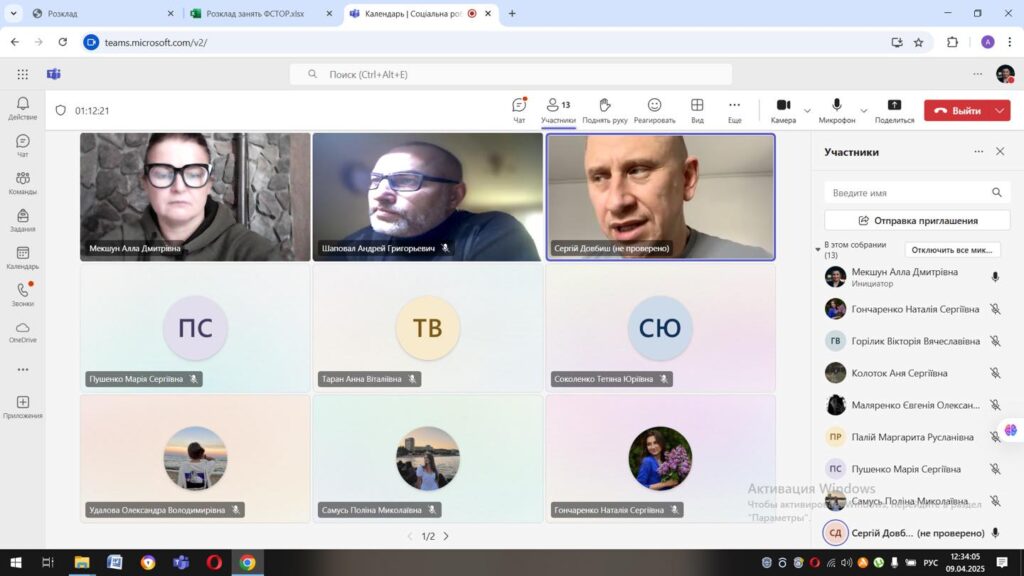
Task: Toggle the Микрофон mute button
Action: coord(836,110)
